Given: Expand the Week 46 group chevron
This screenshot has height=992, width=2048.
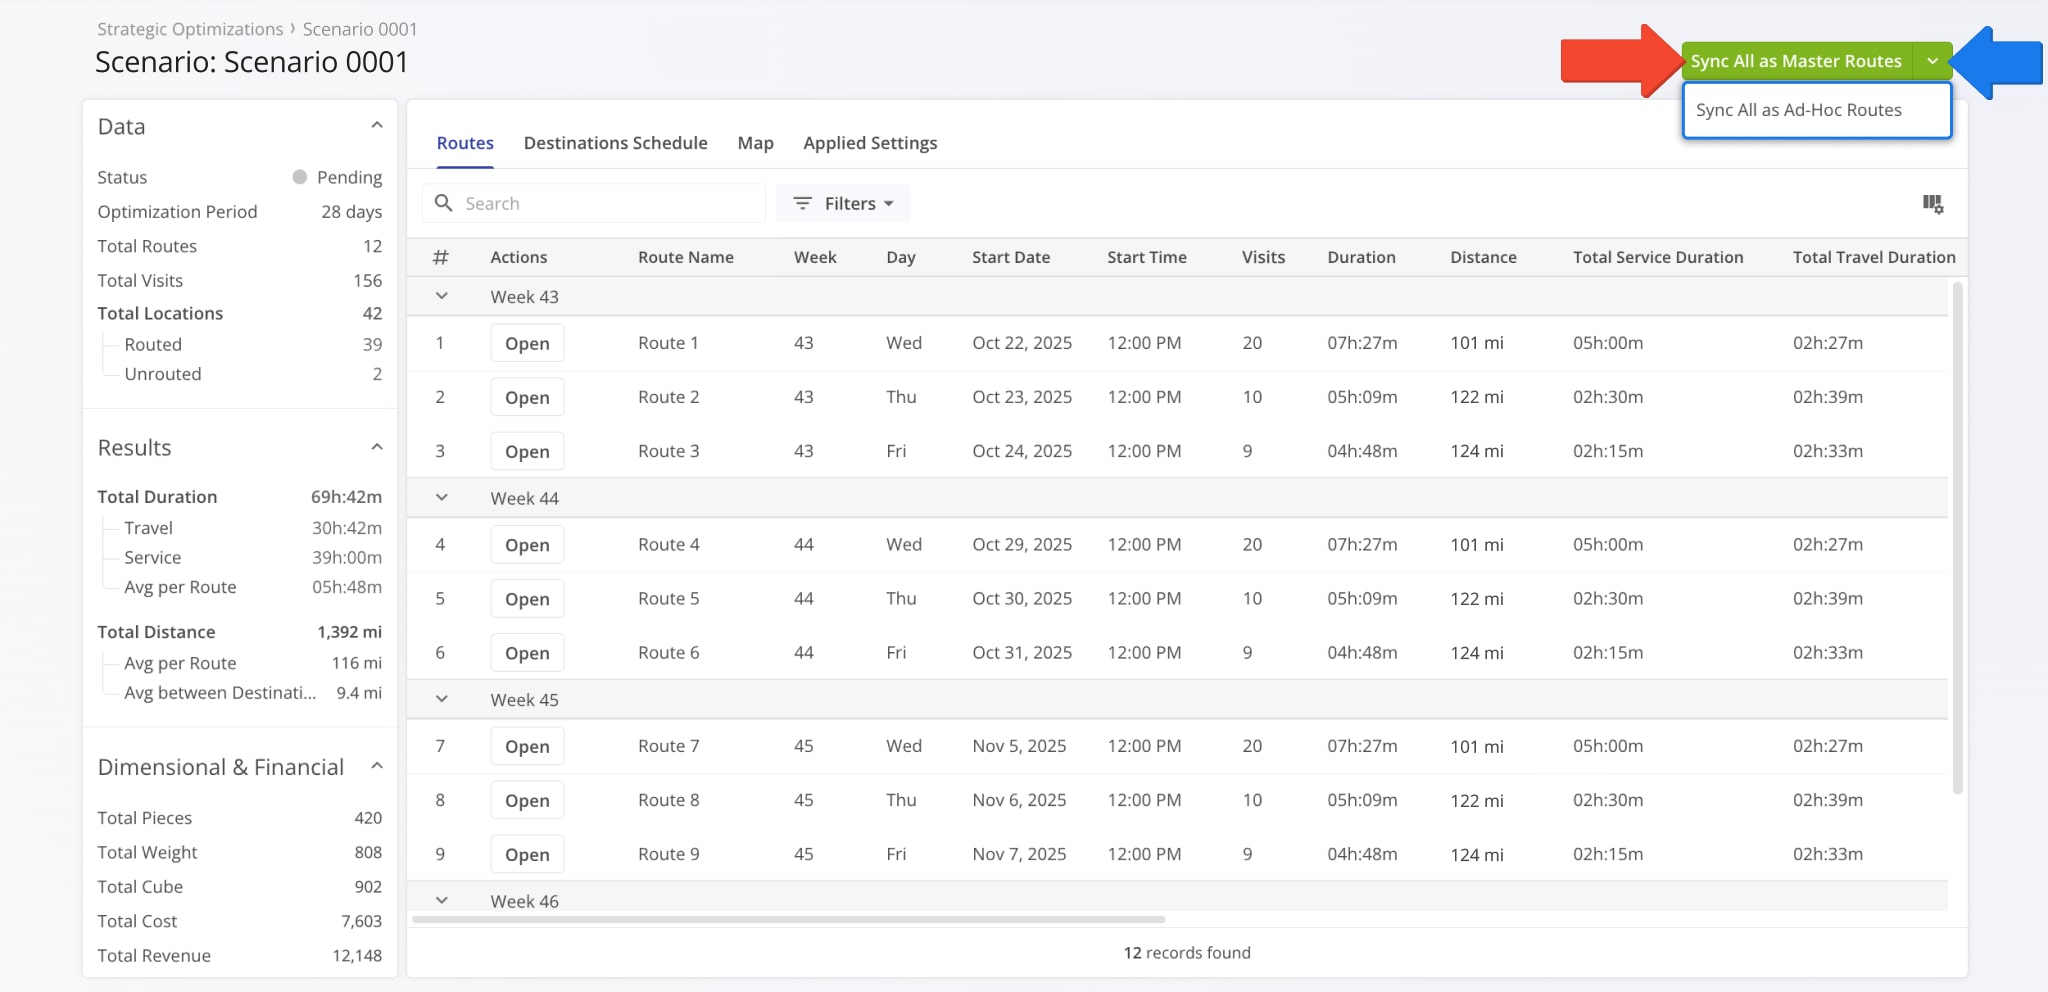Looking at the screenshot, I should pyautogui.click(x=441, y=901).
